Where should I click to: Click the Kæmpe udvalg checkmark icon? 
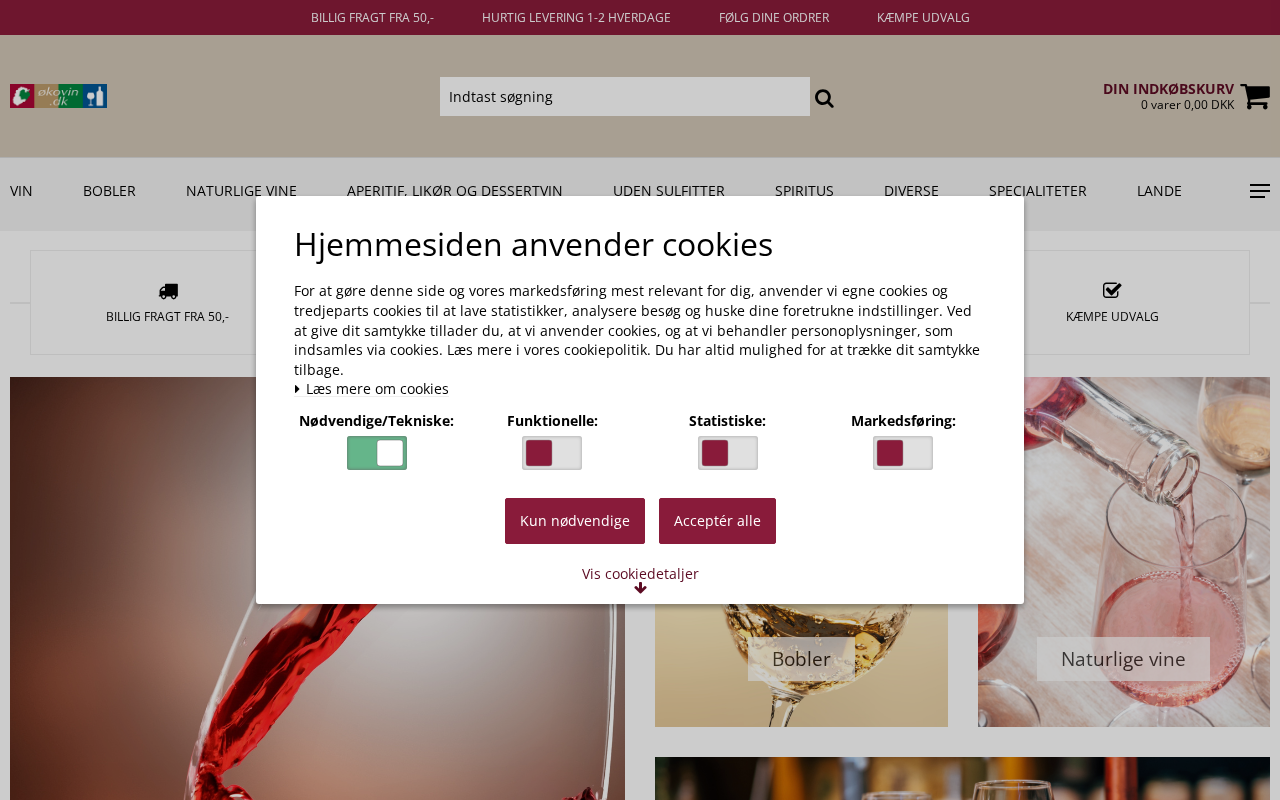pos(1112,290)
